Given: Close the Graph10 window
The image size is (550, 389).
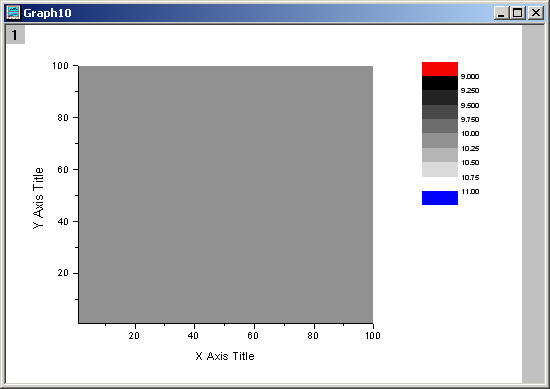Looking at the screenshot, I should click(x=536, y=13).
